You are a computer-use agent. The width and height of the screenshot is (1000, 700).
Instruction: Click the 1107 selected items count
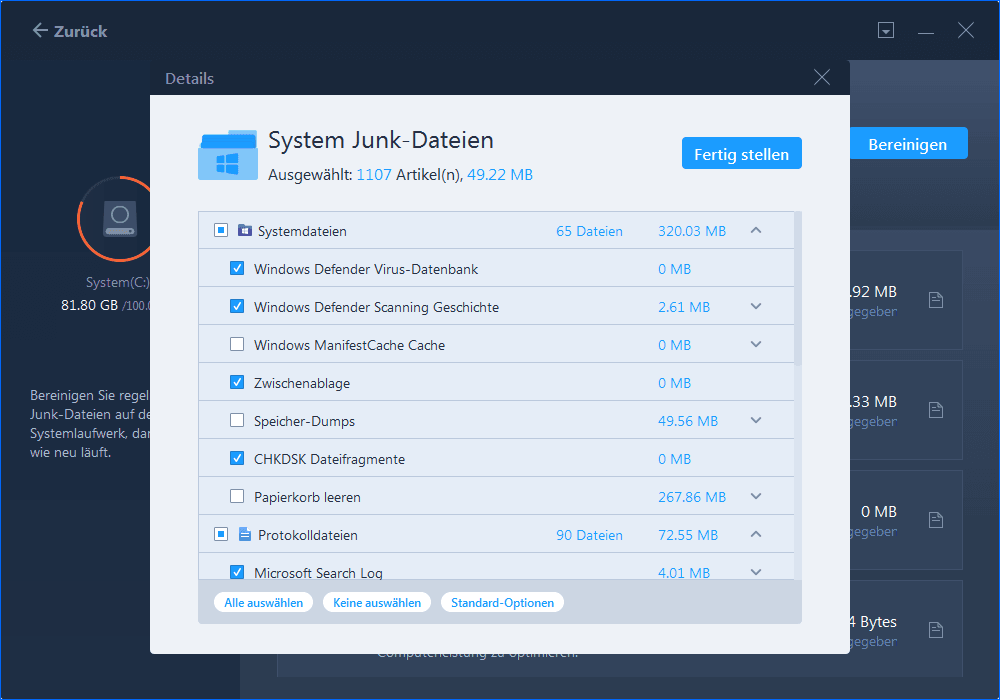[374, 175]
